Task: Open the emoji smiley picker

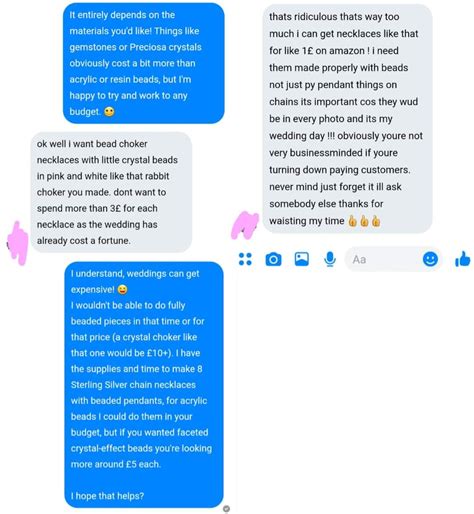Action: tap(430, 259)
